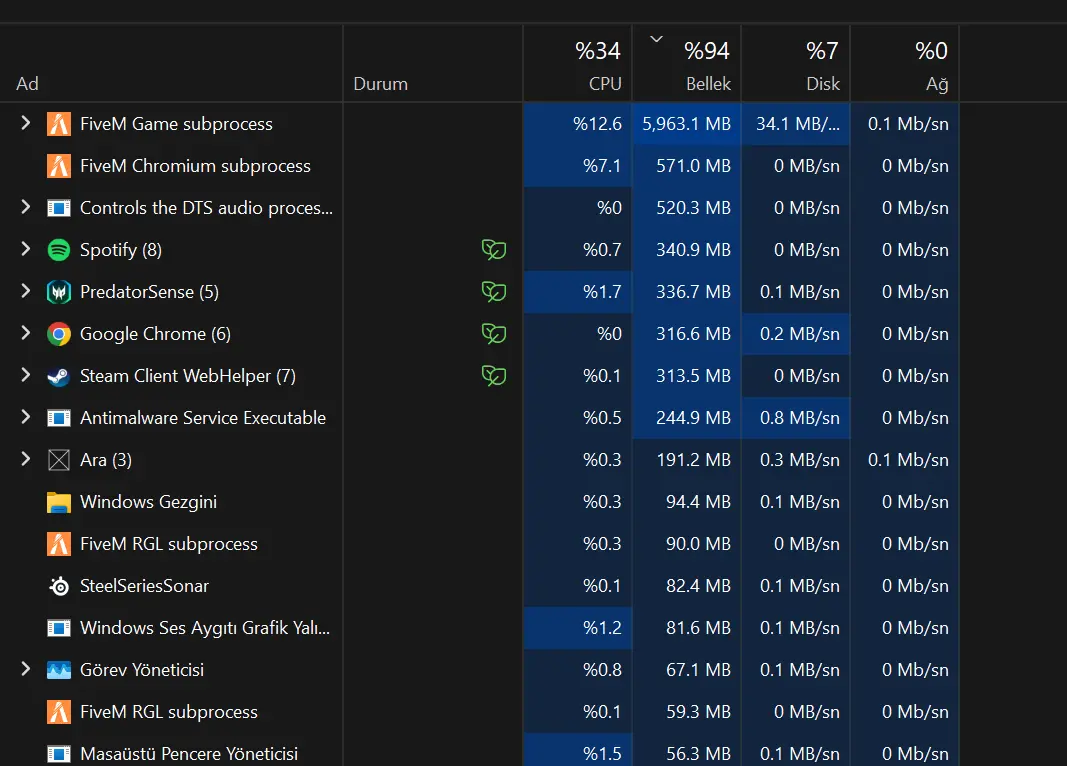Click the SteelSeriesSonar icon

point(59,586)
